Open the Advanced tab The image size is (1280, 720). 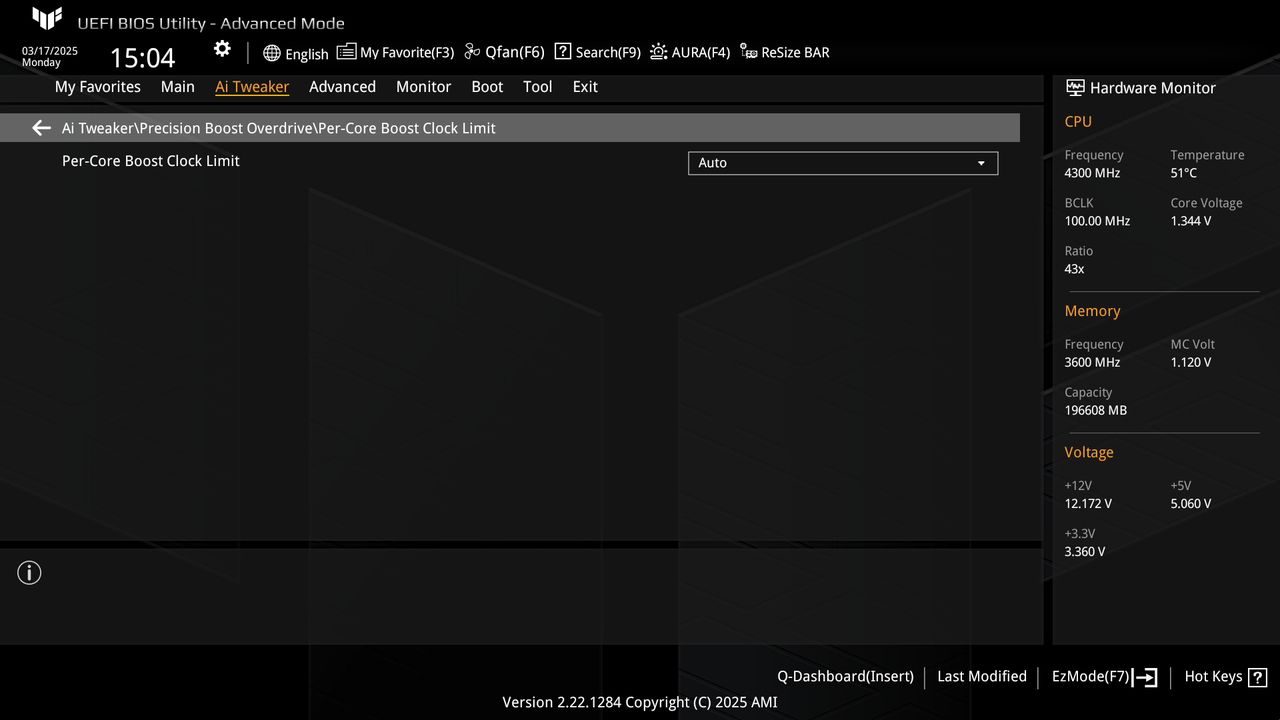pyautogui.click(x=342, y=87)
